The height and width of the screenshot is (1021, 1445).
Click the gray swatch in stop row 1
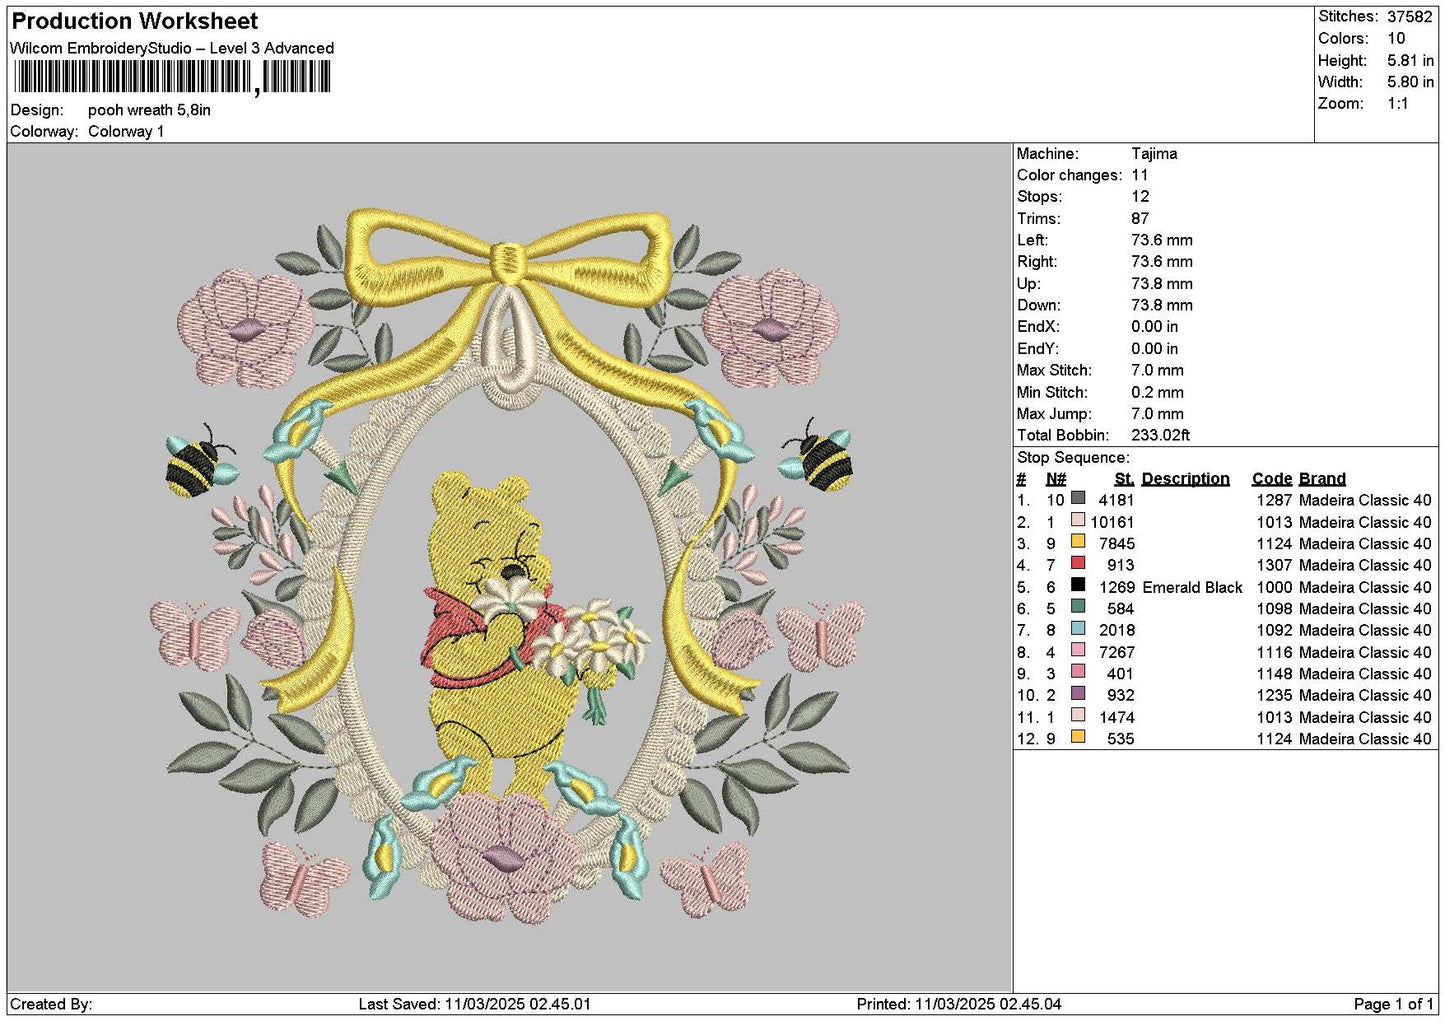click(x=1078, y=498)
